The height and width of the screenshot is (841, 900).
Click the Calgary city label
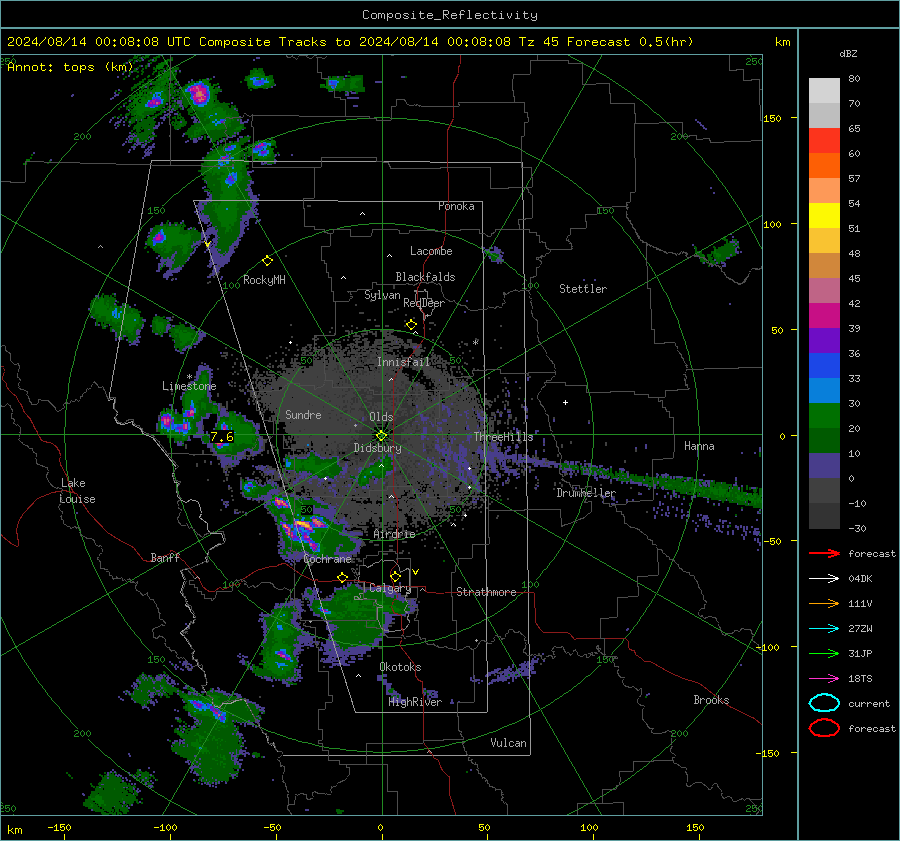click(x=390, y=588)
